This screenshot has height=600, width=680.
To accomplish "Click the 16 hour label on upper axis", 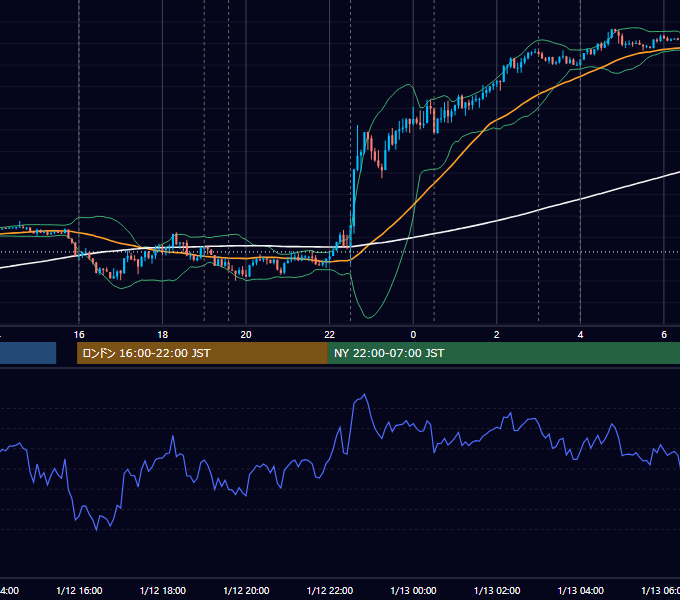I will (79, 334).
